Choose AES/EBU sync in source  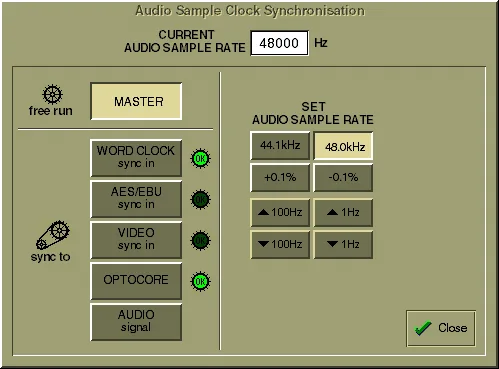[136, 199]
